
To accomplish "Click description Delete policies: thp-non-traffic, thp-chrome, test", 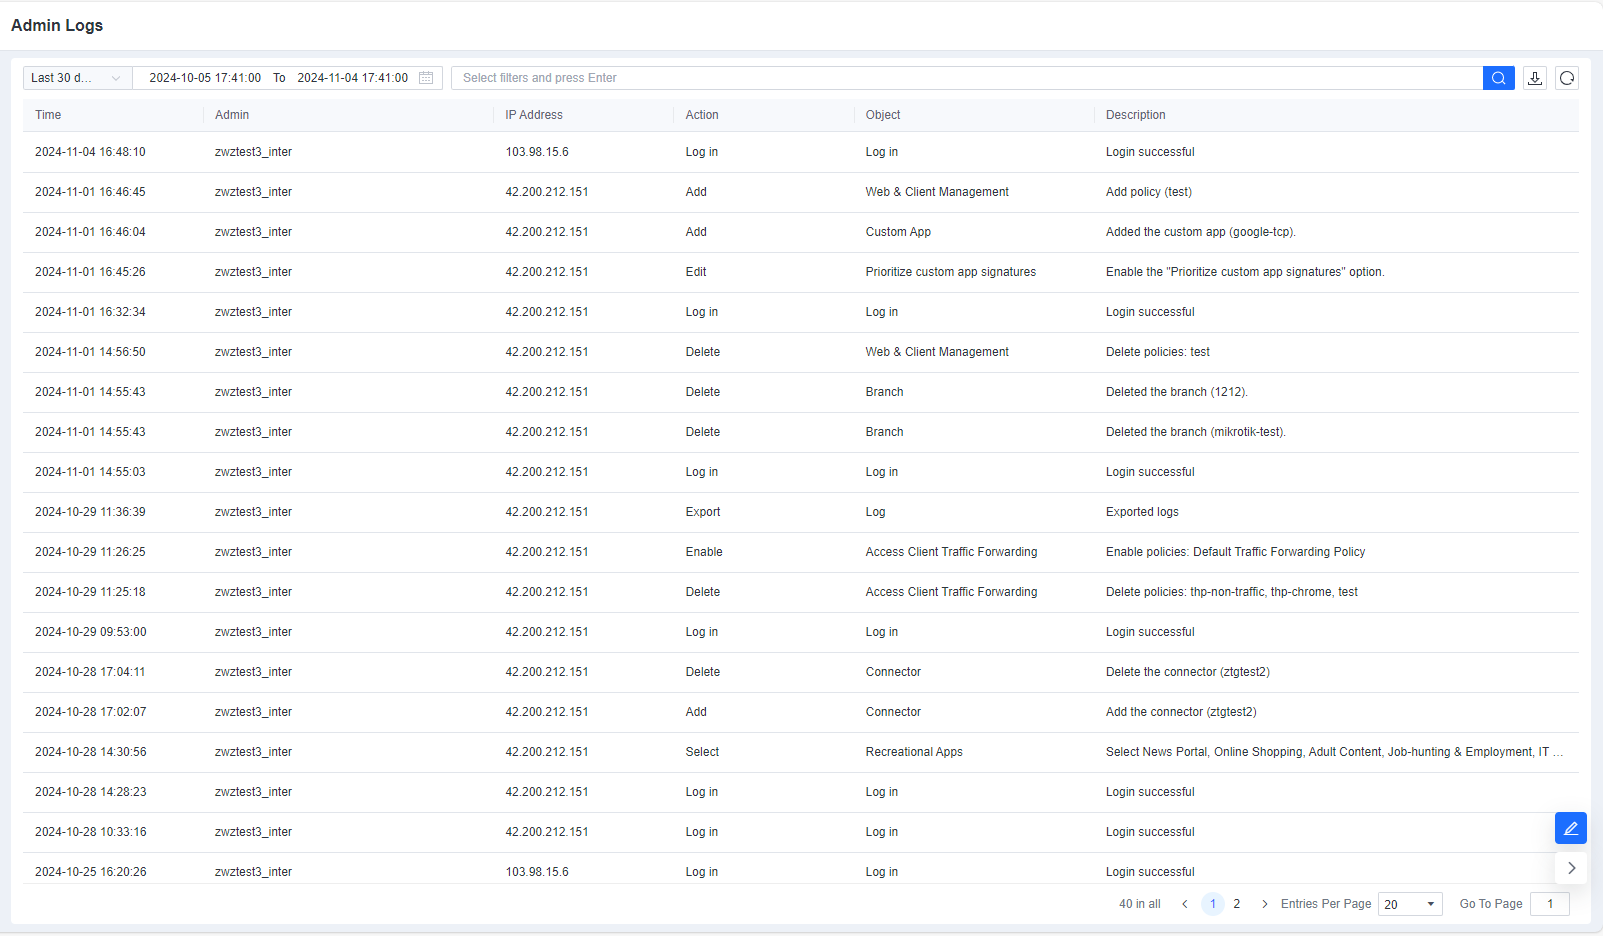I will pos(1232,592).
